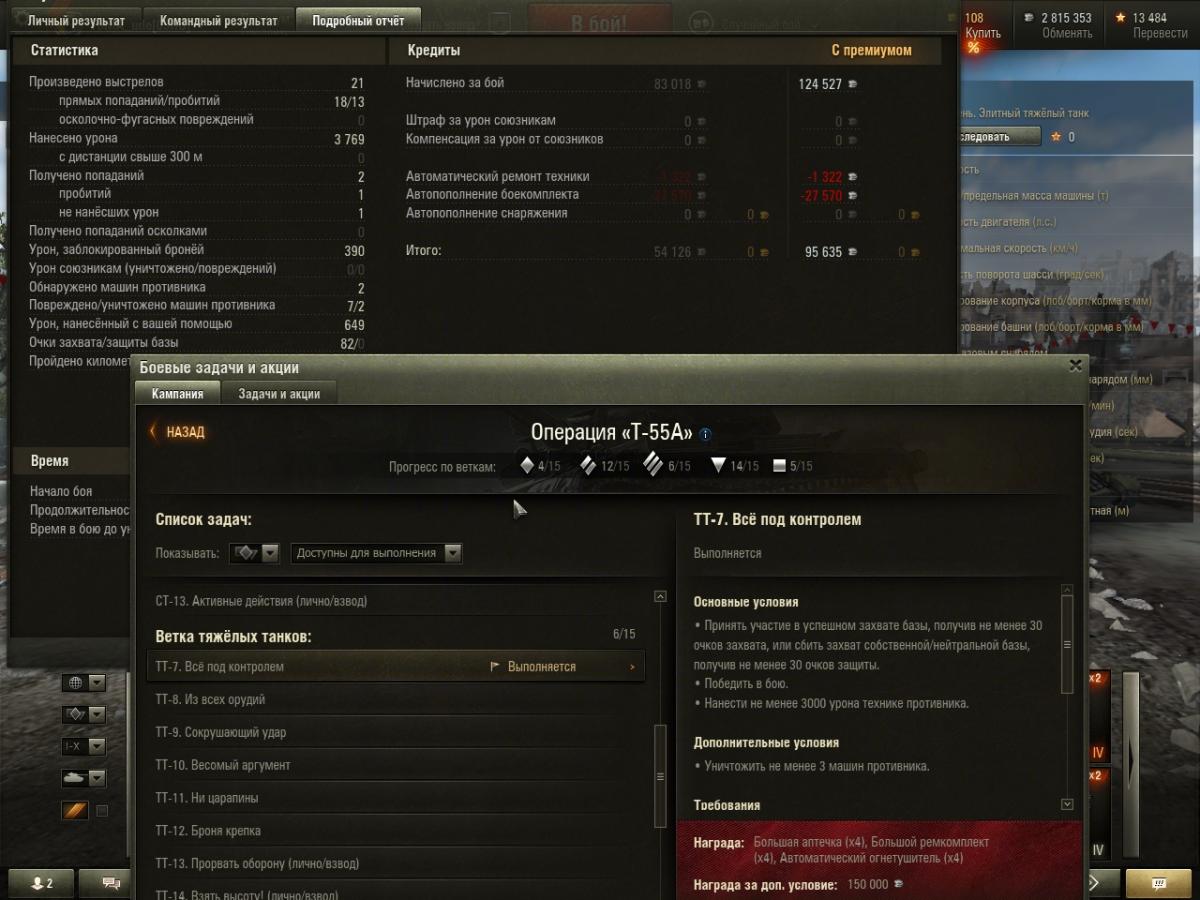Click the gold star free experience icon

(1121, 17)
